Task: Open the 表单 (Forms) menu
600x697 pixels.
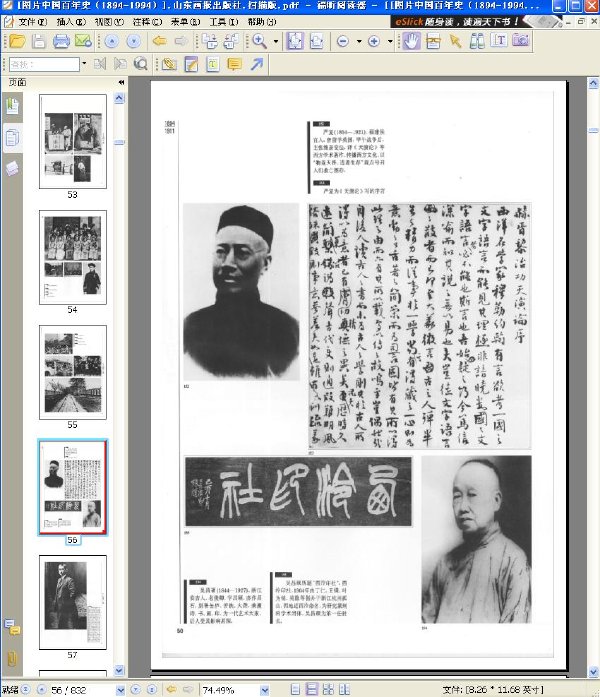Action: coord(185,21)
